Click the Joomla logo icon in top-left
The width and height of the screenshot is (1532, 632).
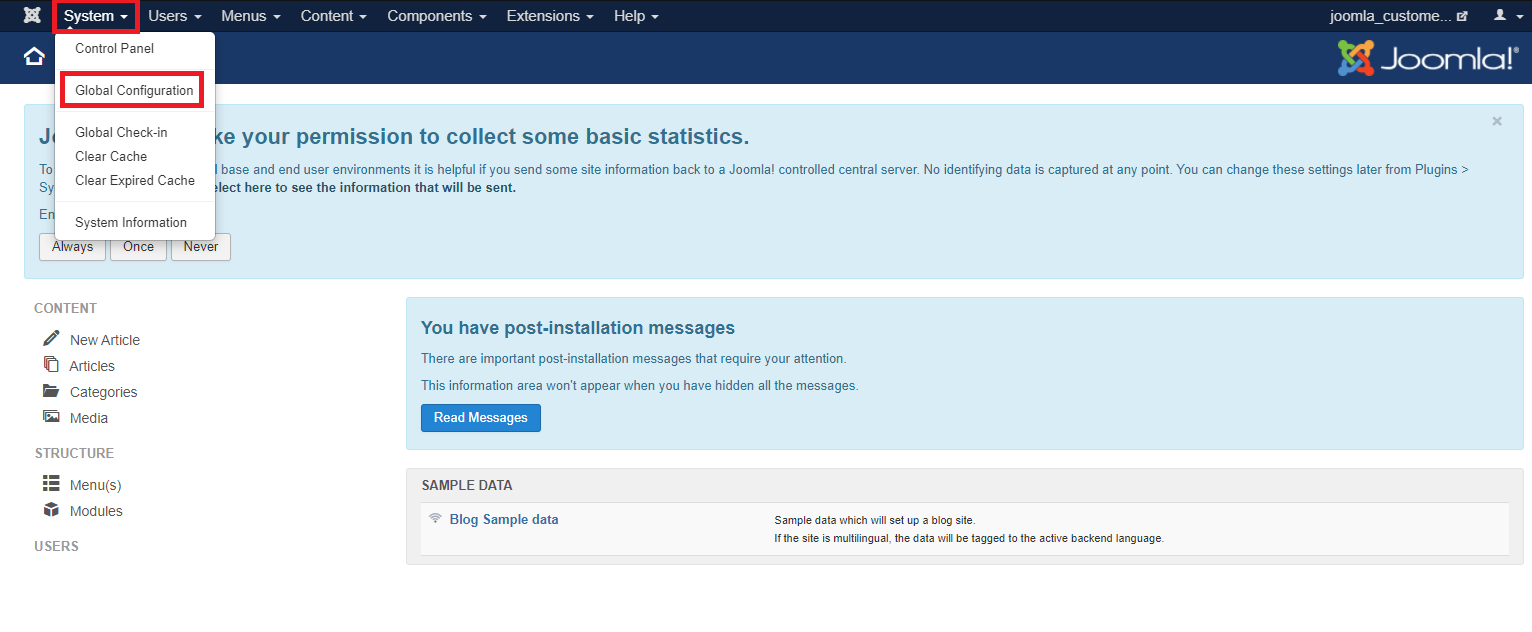click(32, 16)
